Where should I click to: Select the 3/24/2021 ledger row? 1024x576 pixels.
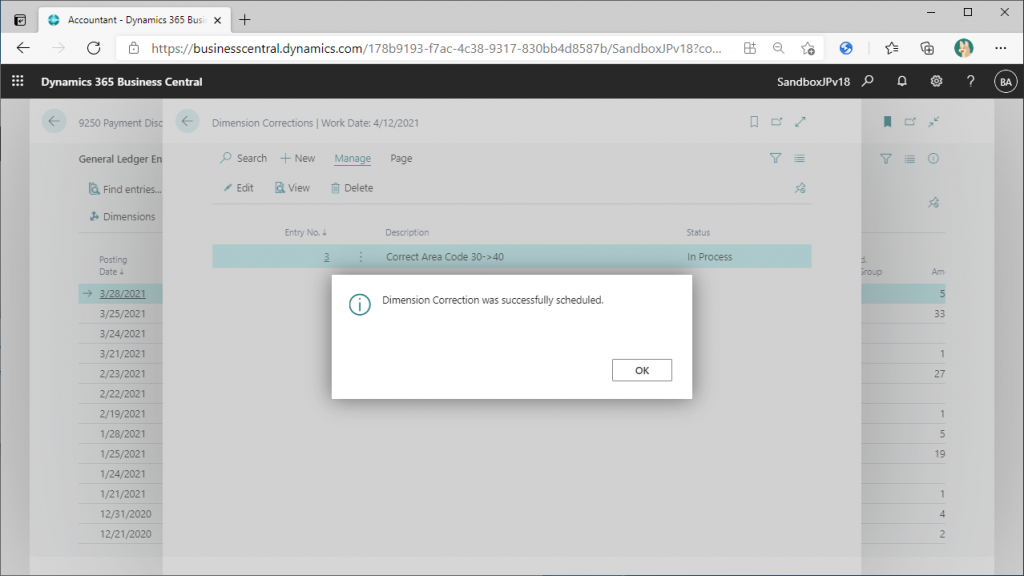(122, 334)
